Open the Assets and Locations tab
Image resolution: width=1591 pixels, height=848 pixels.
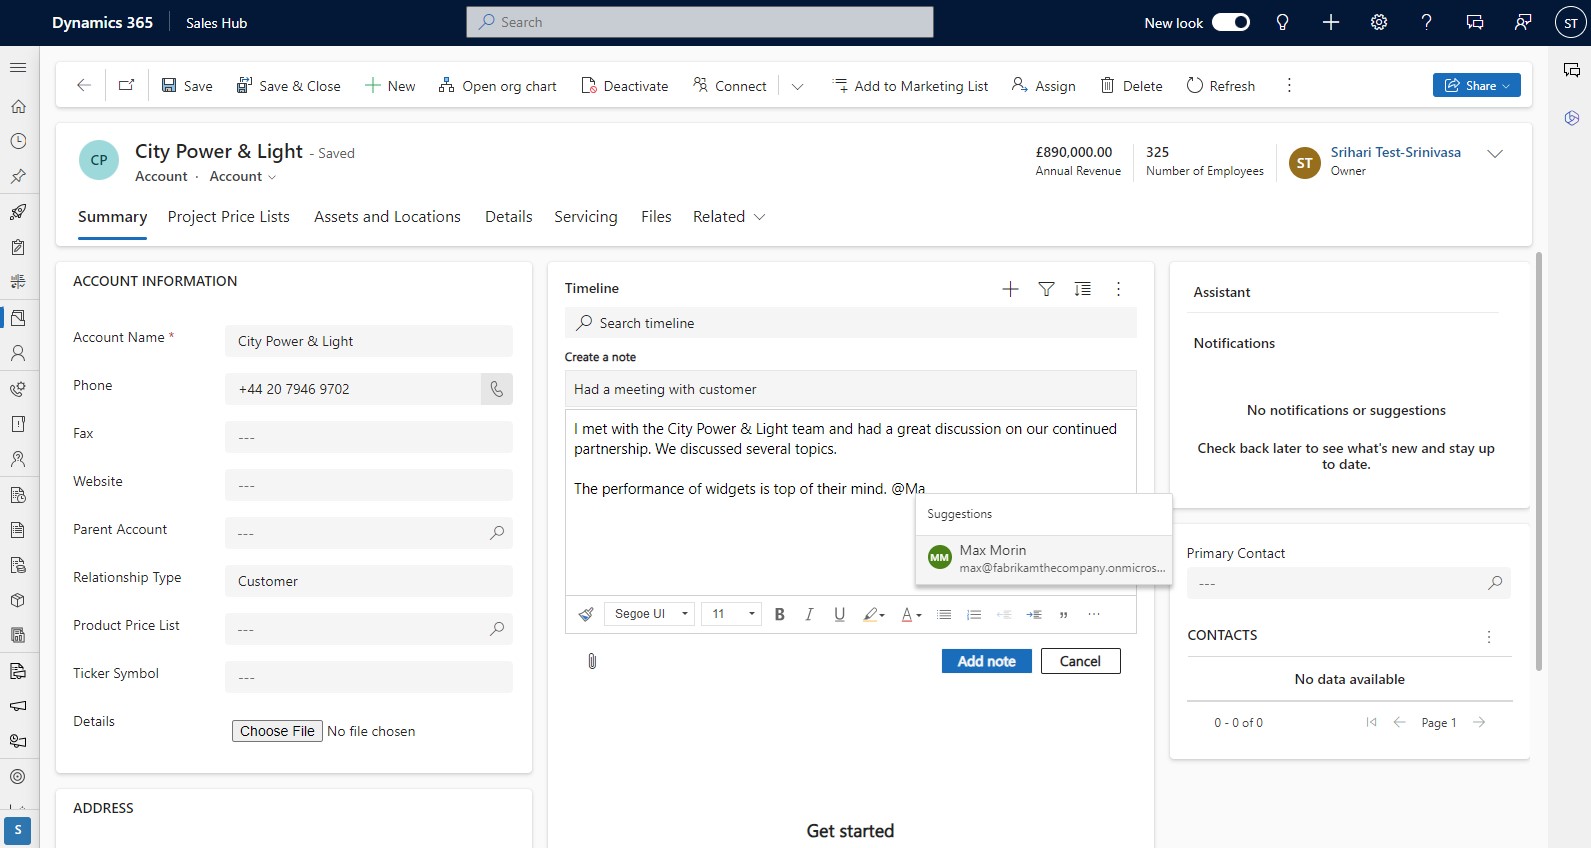pos(387,217)
